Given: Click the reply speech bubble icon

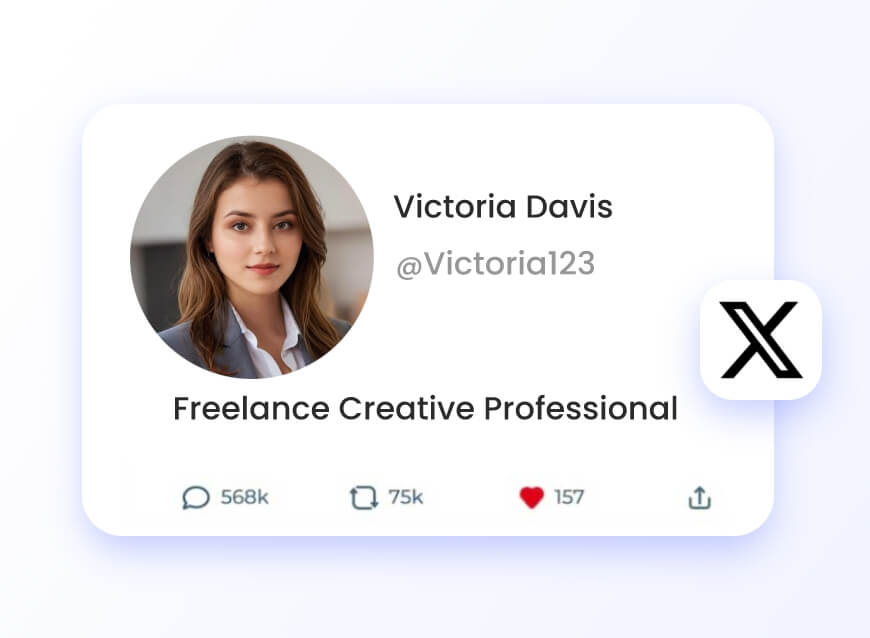Looking at the screenshot, I should [x=196, y=498].
